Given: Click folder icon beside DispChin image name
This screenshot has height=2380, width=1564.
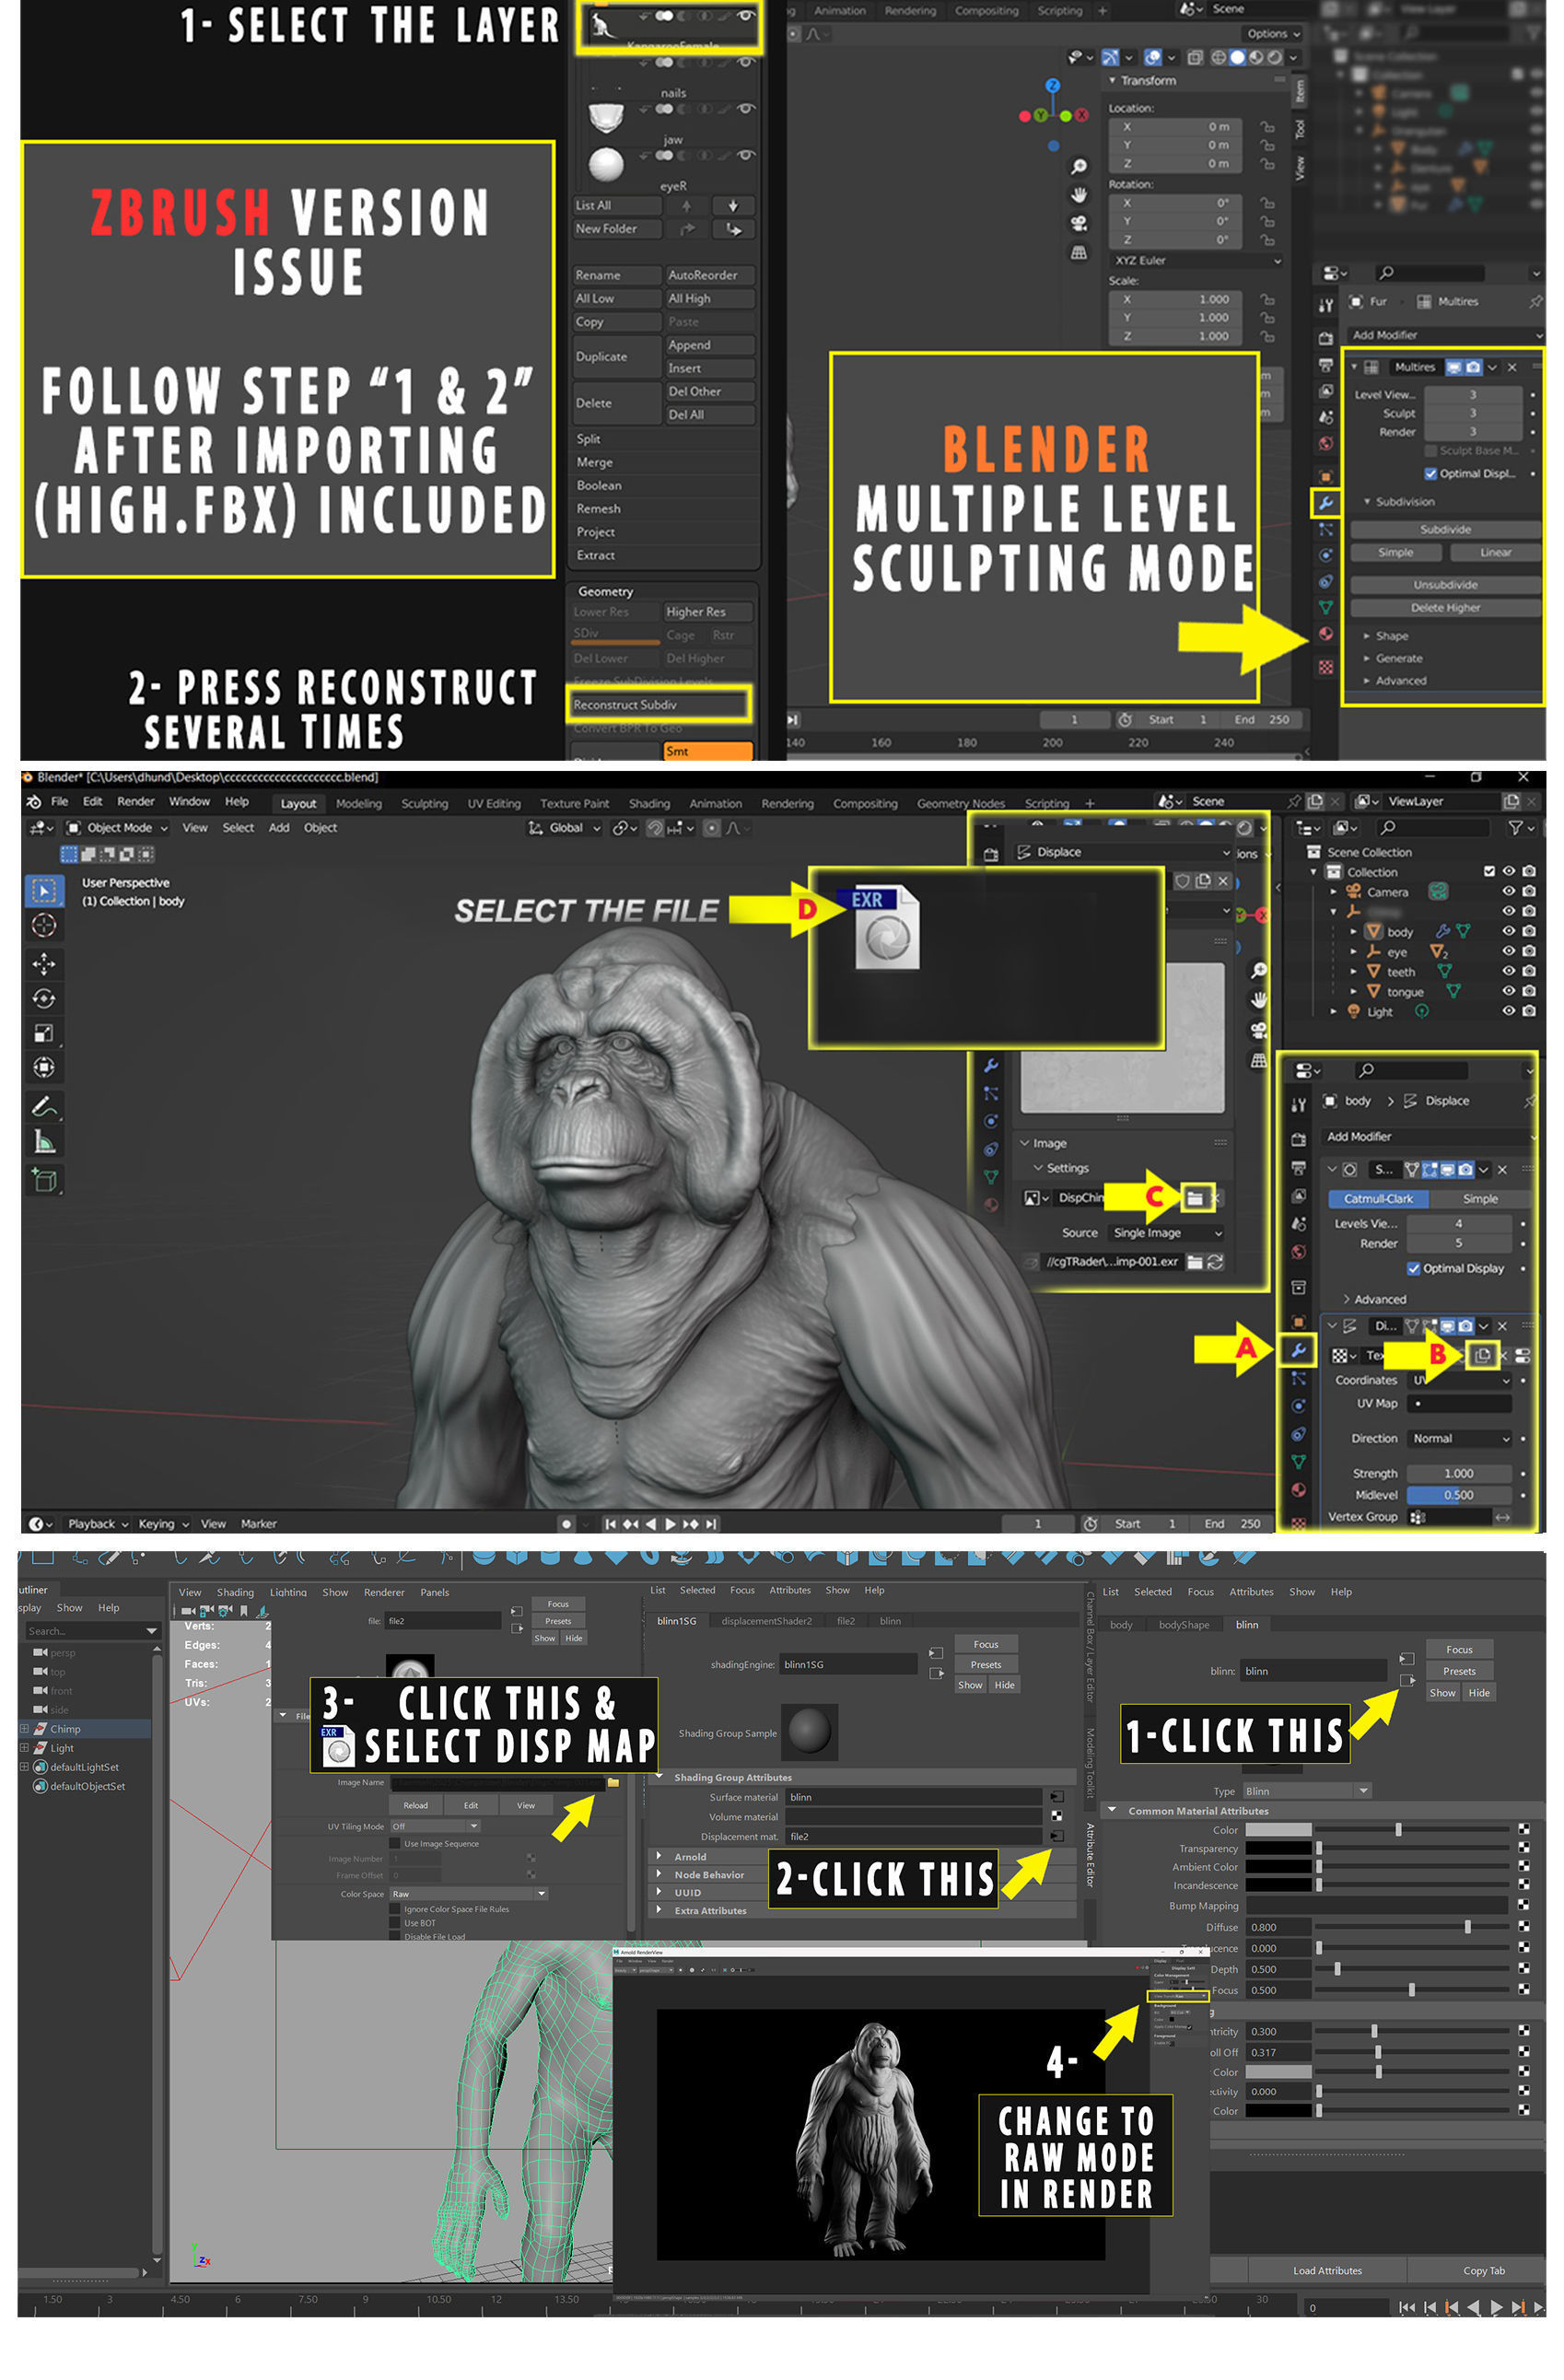Looking at the screenshot, I should point(1194,1197).
